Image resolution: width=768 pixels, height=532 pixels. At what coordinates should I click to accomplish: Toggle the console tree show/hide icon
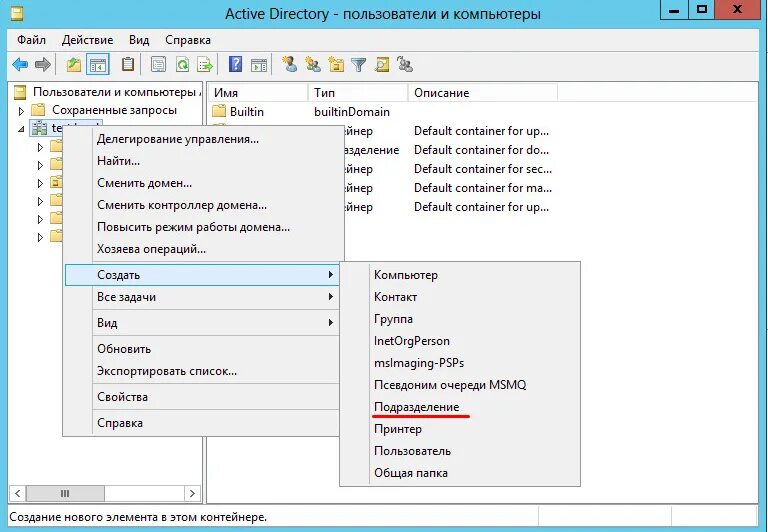tap(97, 64)
